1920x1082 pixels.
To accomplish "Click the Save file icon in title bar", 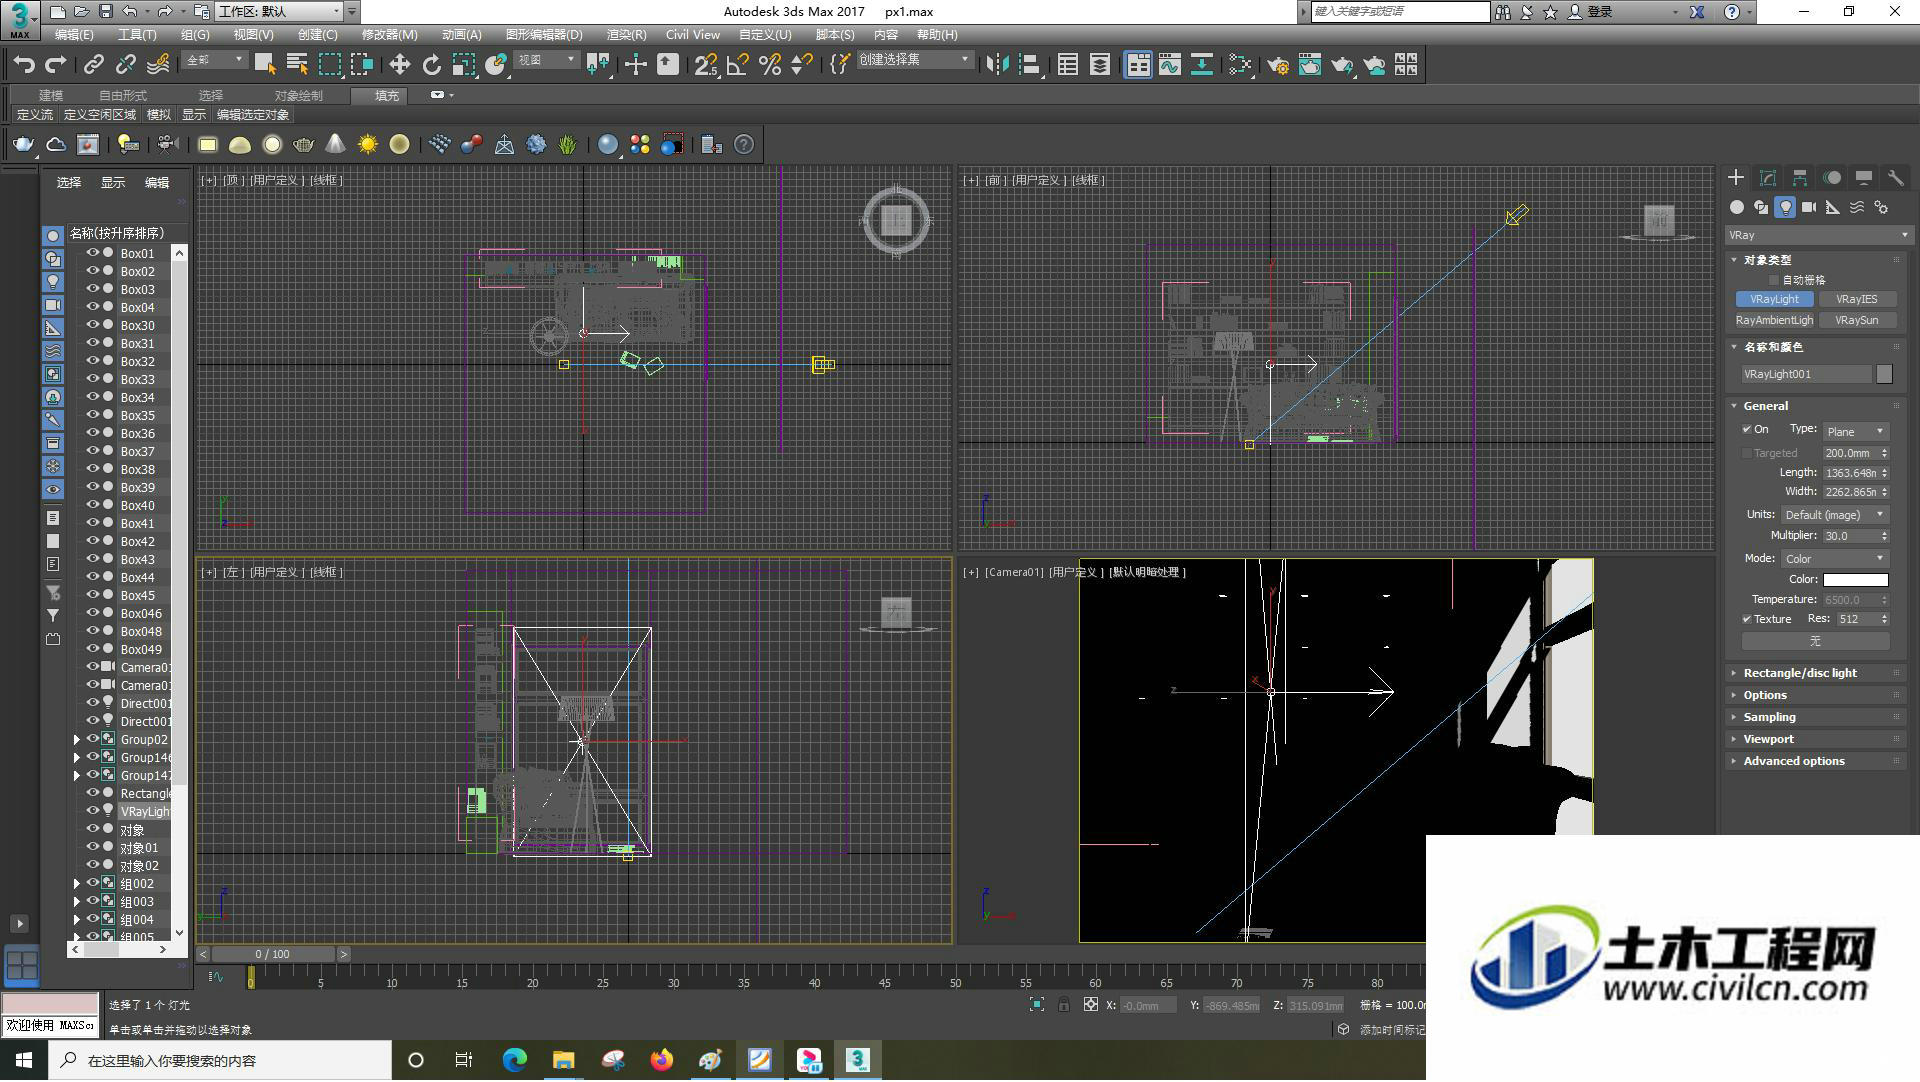I will click(x=106, y=12).
